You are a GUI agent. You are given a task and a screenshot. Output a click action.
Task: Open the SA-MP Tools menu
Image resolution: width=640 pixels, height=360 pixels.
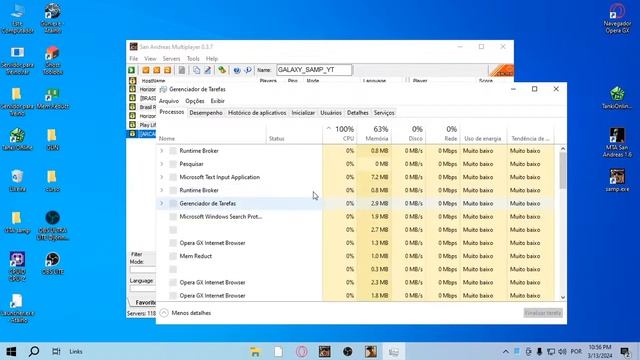(x=193, y=59)
